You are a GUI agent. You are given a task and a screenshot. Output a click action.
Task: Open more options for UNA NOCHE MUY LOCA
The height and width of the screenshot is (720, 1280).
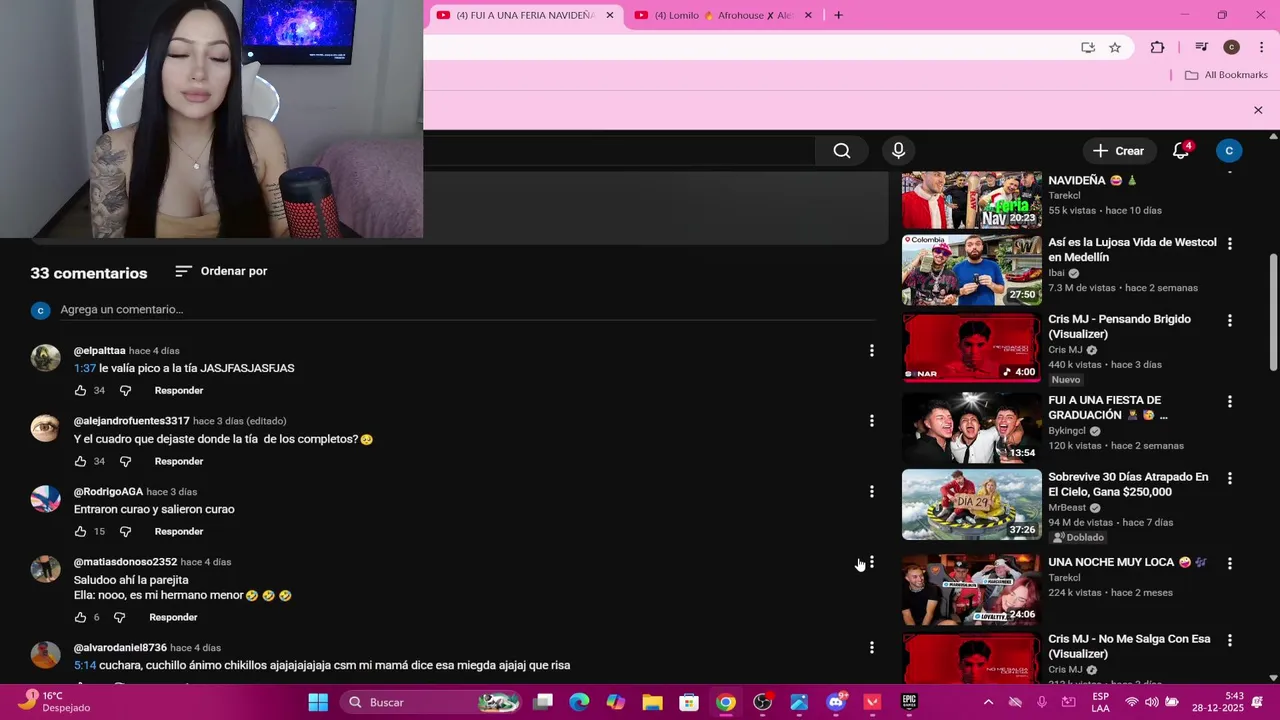pos(1229,563)
